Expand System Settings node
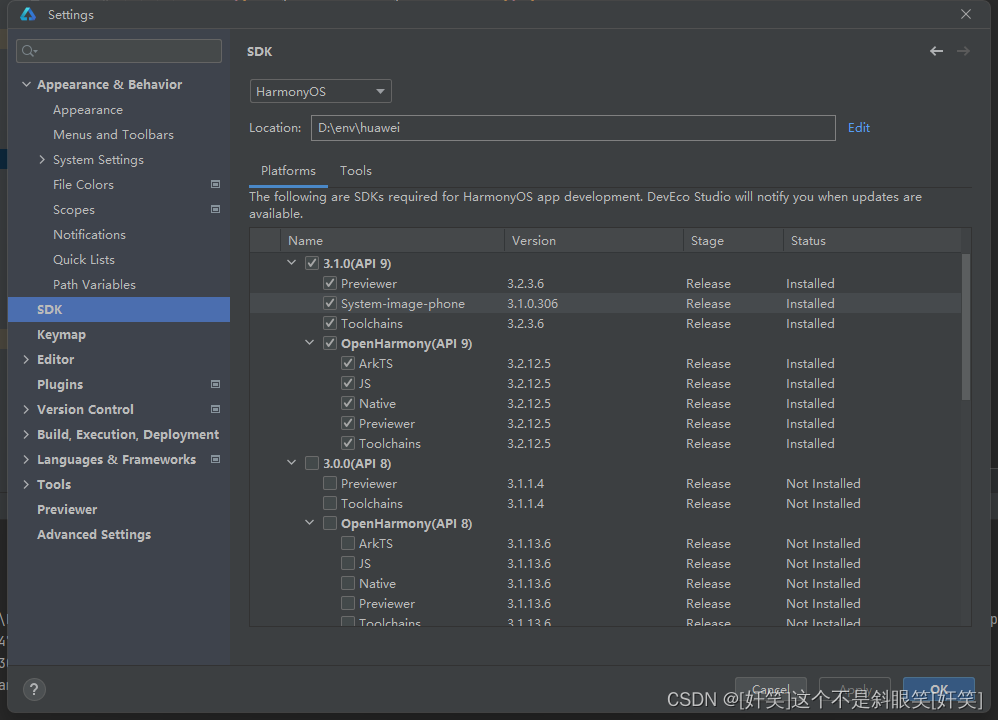Viewport: 998px width, 720px height. coord(42,159)
